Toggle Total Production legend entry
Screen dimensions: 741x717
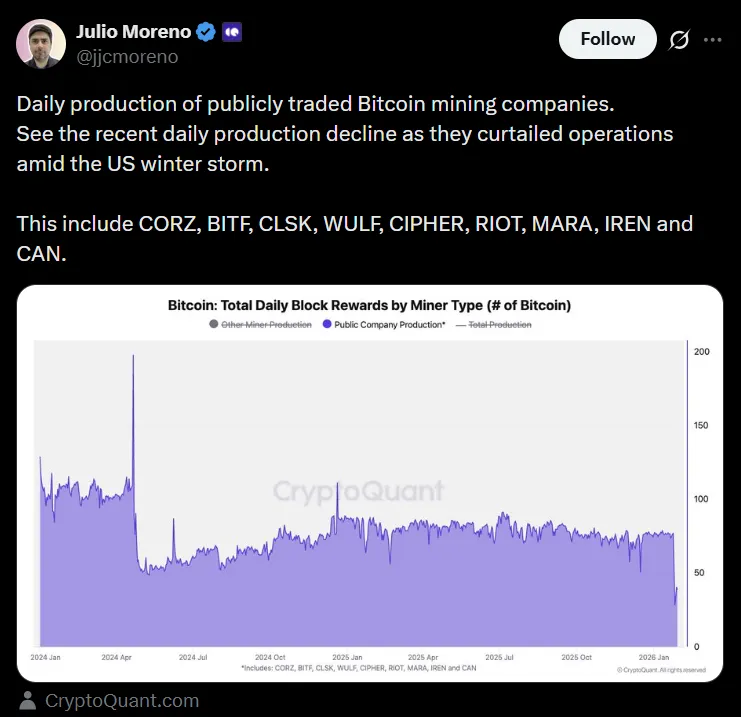[x=493, y=325]
